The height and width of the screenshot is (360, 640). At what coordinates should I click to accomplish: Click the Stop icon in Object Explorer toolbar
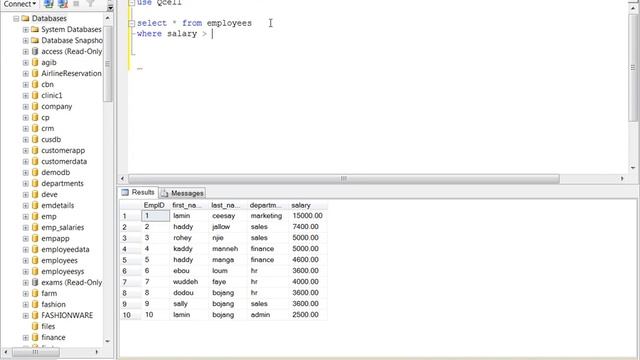(x=76, y=4)
